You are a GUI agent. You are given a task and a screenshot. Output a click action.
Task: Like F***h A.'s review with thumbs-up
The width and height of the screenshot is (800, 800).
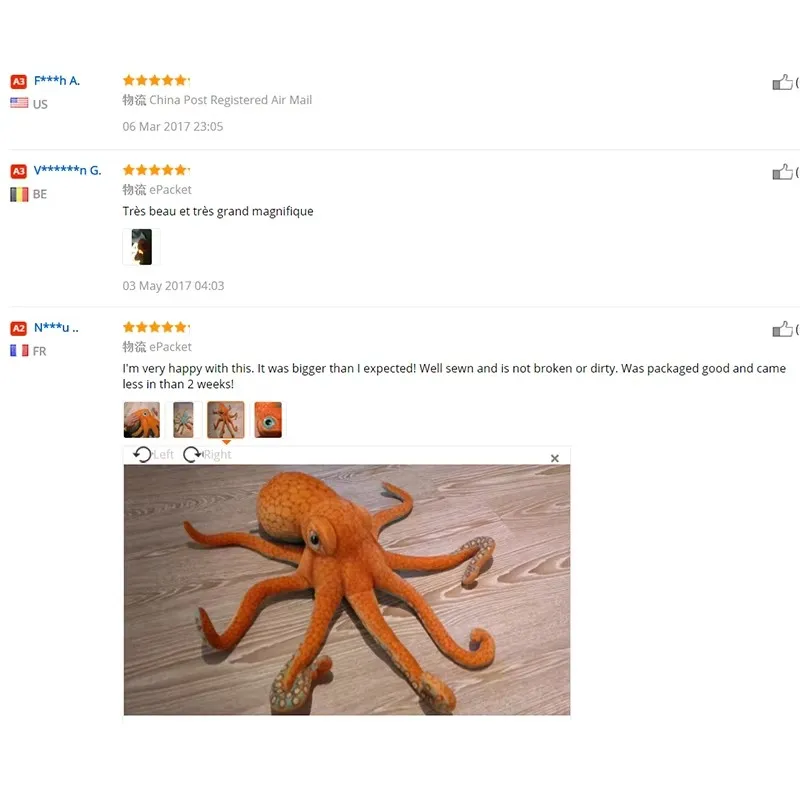tap(782, 82)
